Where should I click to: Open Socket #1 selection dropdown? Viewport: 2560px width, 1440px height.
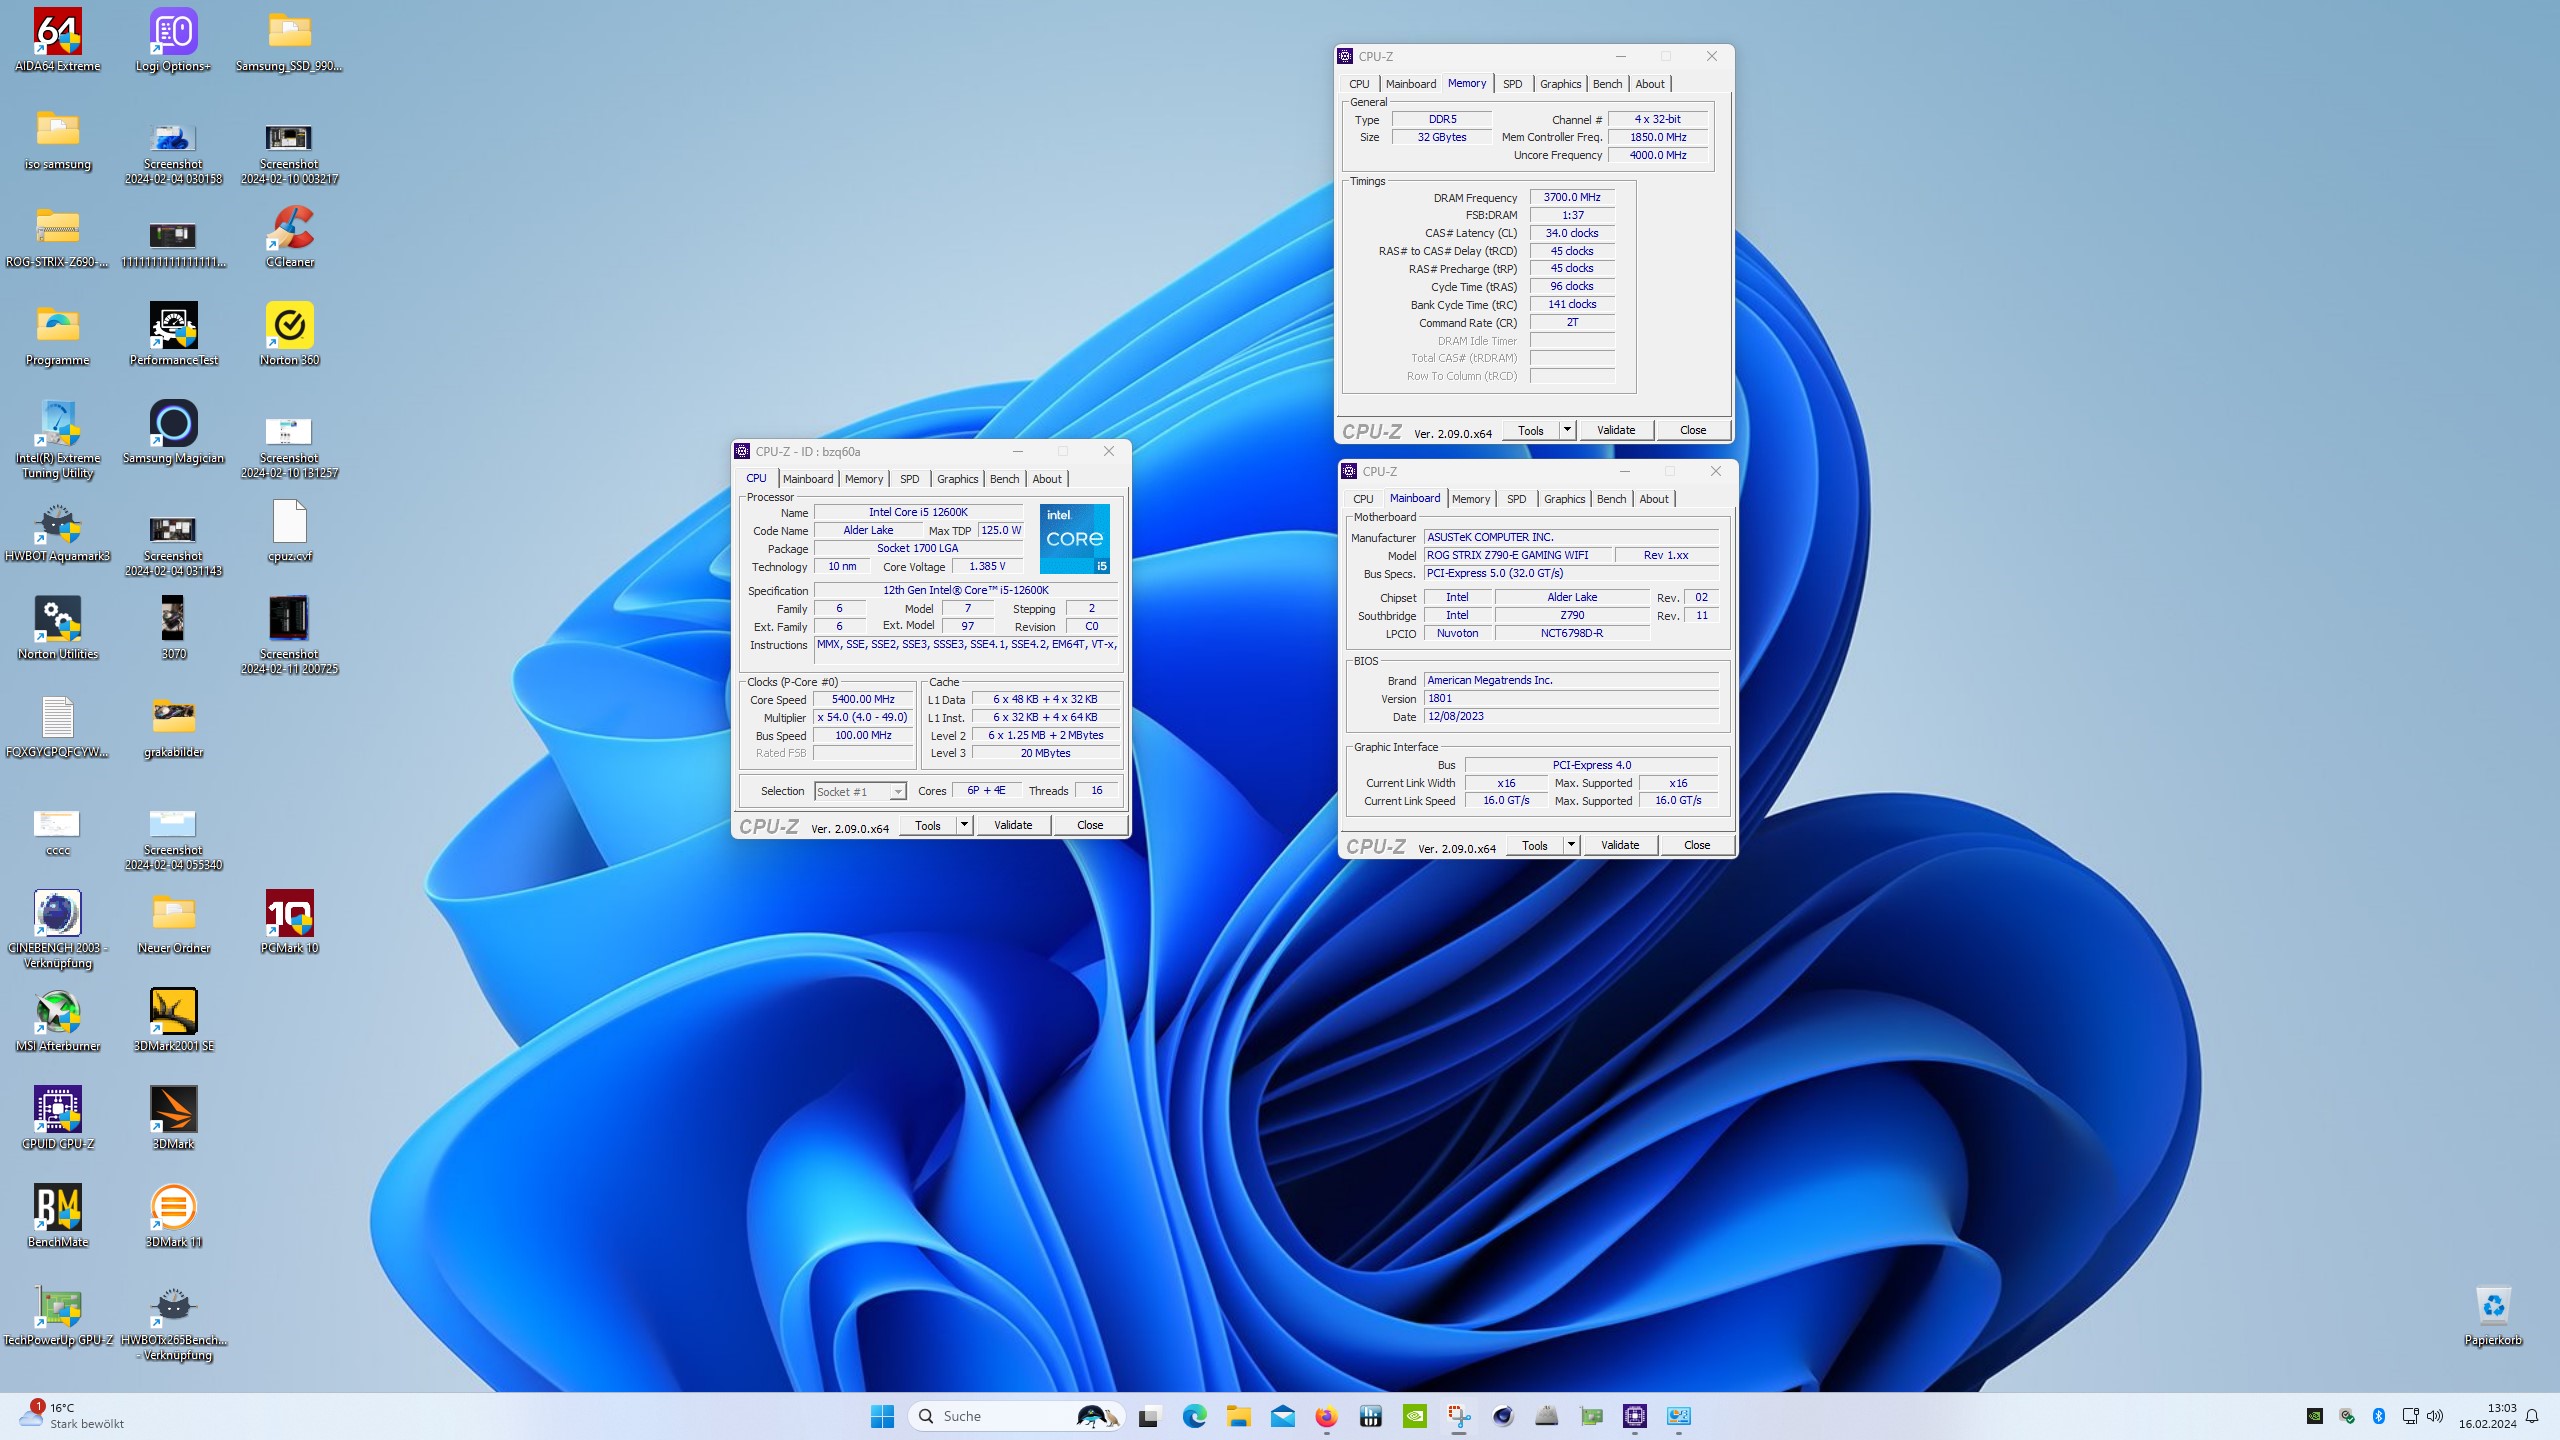click(860, 791)
